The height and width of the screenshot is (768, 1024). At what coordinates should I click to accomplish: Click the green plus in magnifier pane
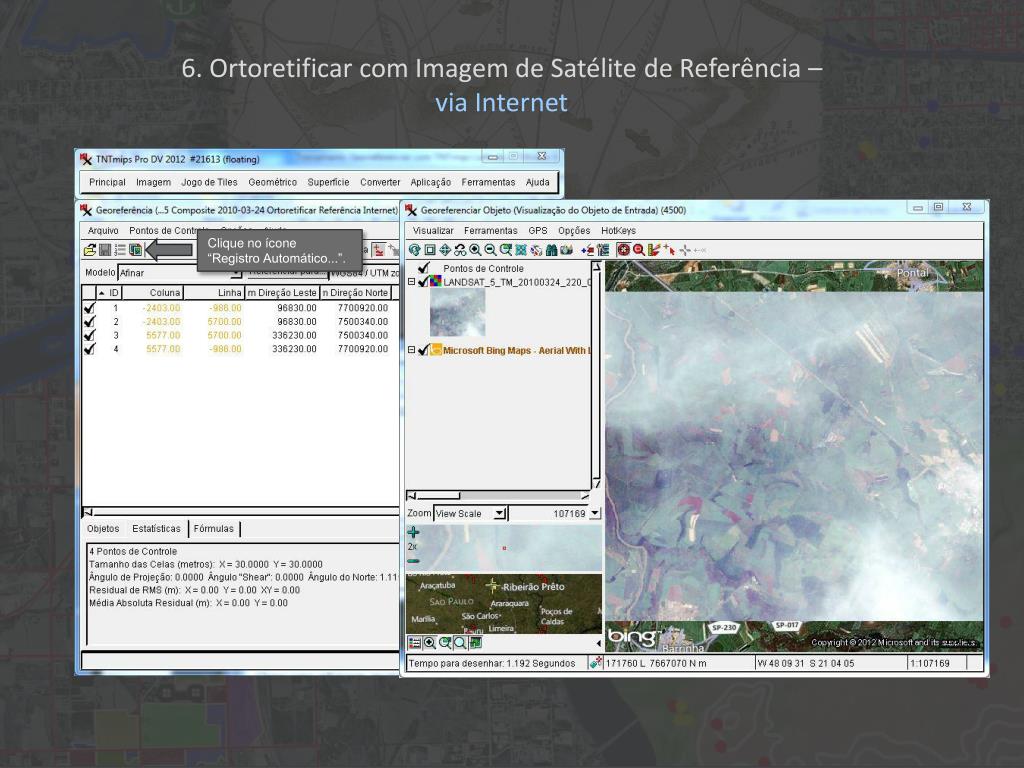tap(413, 532)
